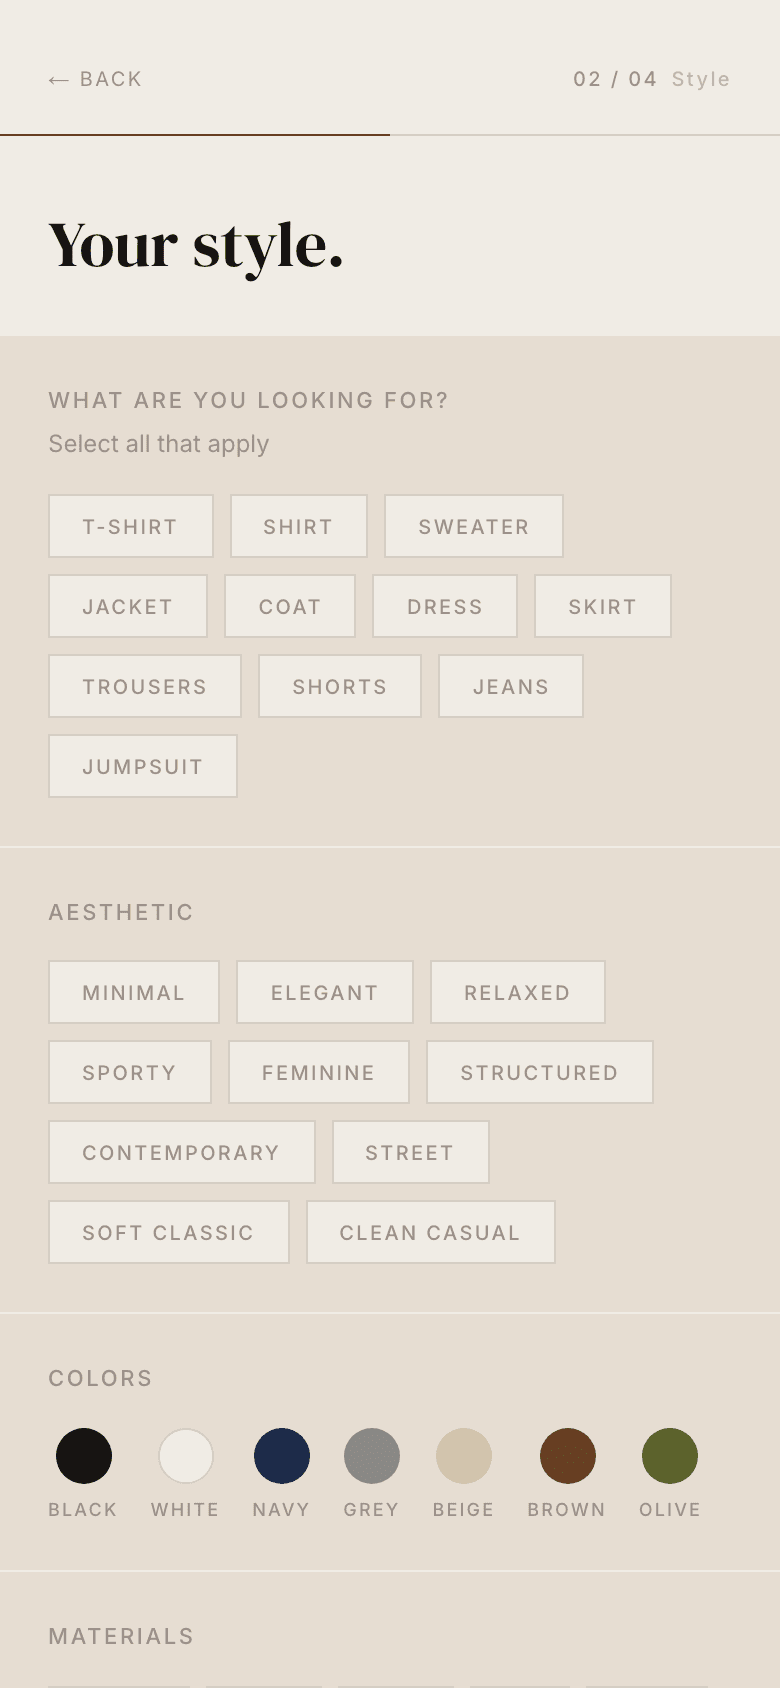Pick the Sporty aesthetic

point(130,1072)
